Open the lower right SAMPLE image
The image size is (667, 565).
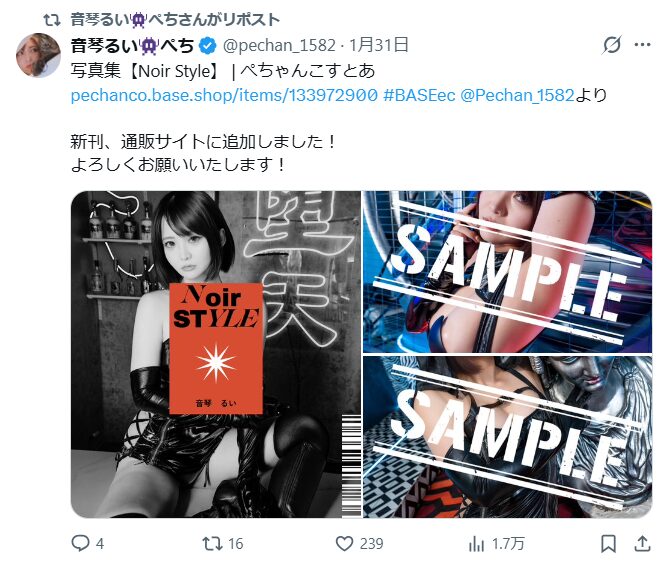(x=507, y=437)
